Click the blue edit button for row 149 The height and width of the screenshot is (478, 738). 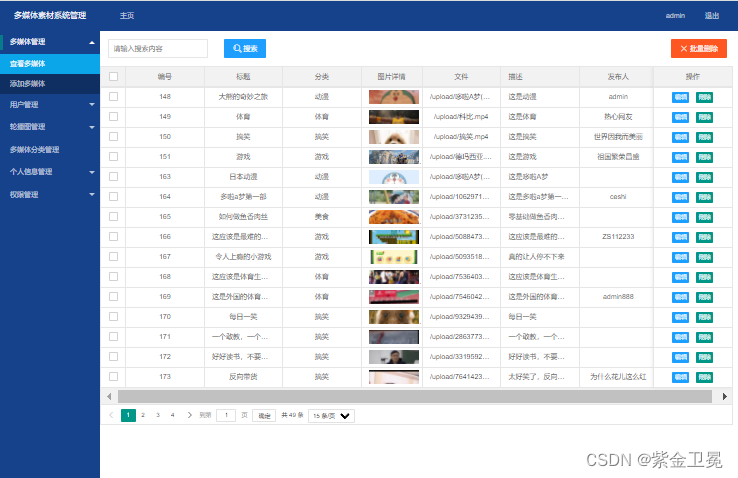coord(680,117)
